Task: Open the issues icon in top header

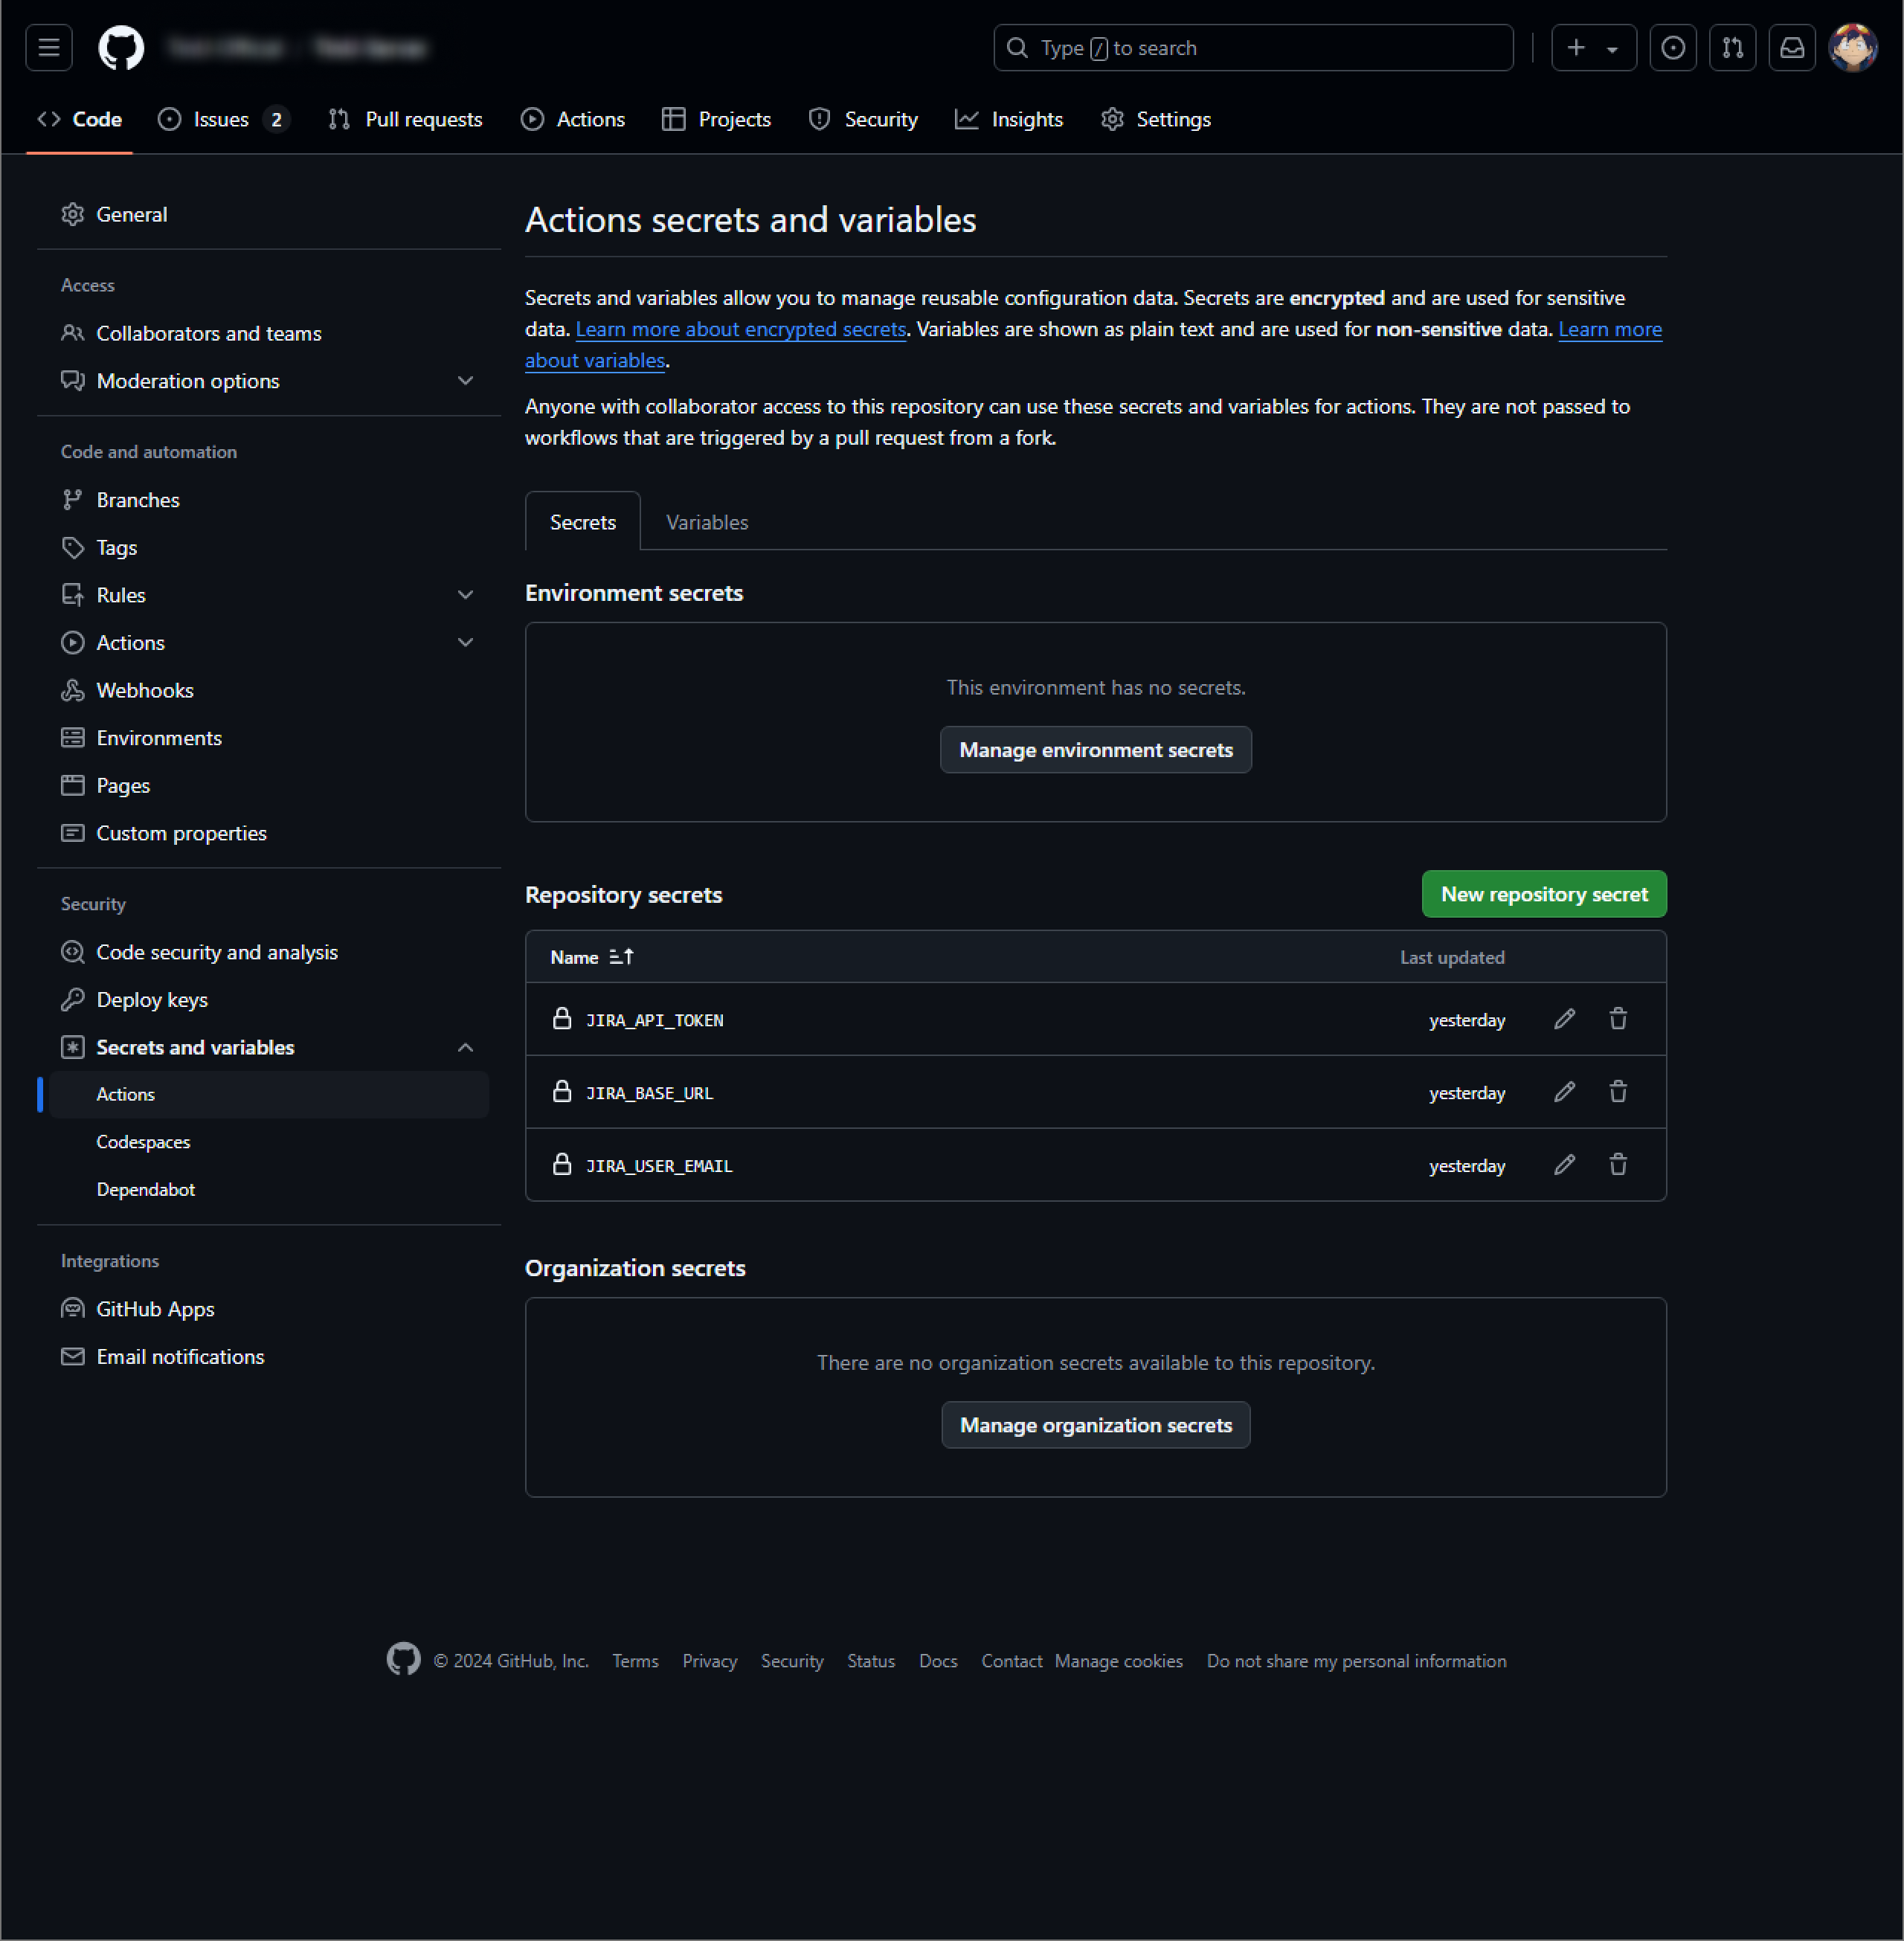Action: click(x=1672, y=48)
